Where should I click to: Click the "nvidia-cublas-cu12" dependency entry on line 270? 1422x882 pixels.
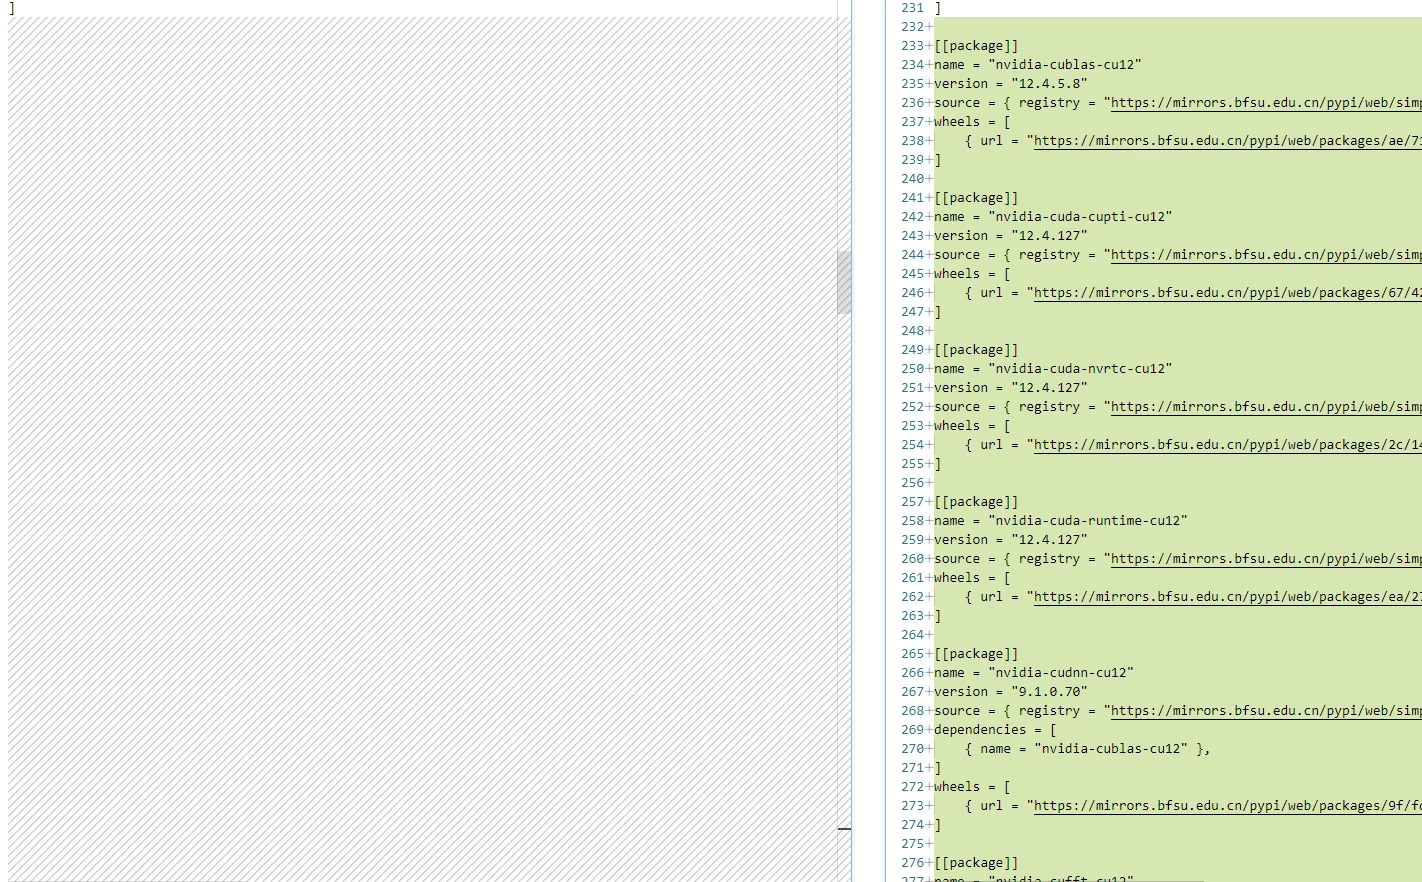point(1110,749)
